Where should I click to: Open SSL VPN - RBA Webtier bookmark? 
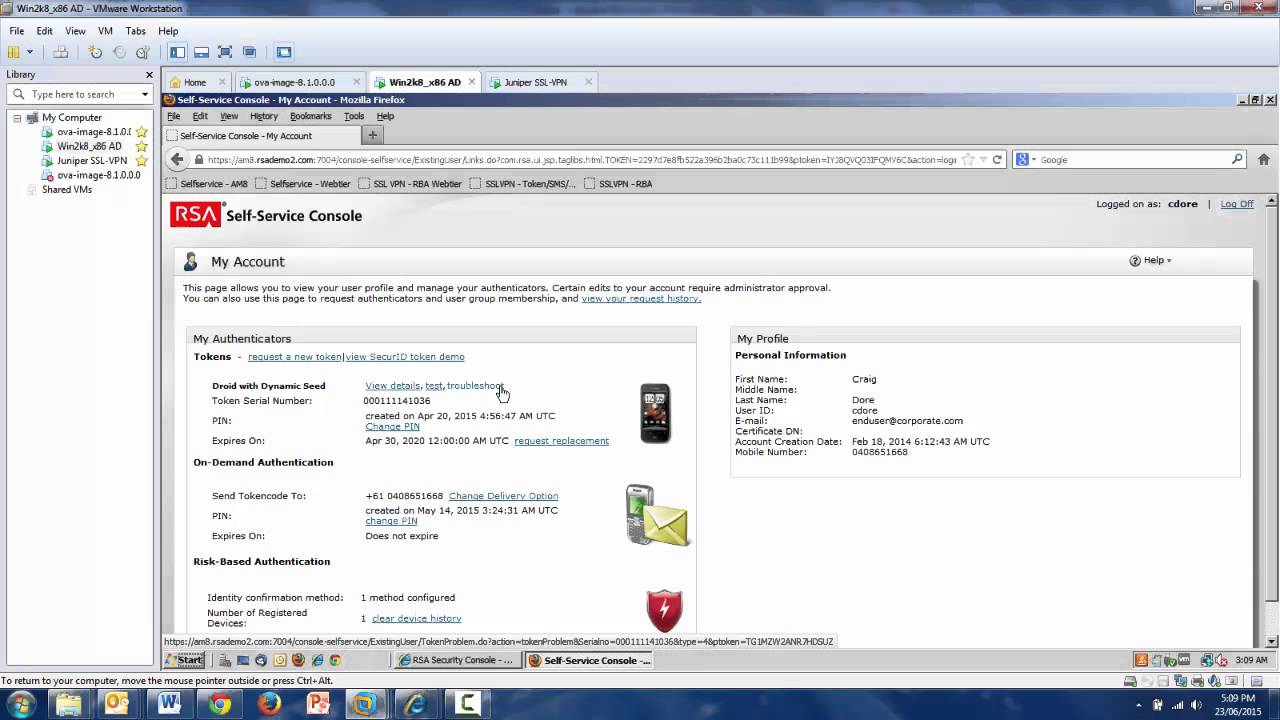click(x=409, y=184)
